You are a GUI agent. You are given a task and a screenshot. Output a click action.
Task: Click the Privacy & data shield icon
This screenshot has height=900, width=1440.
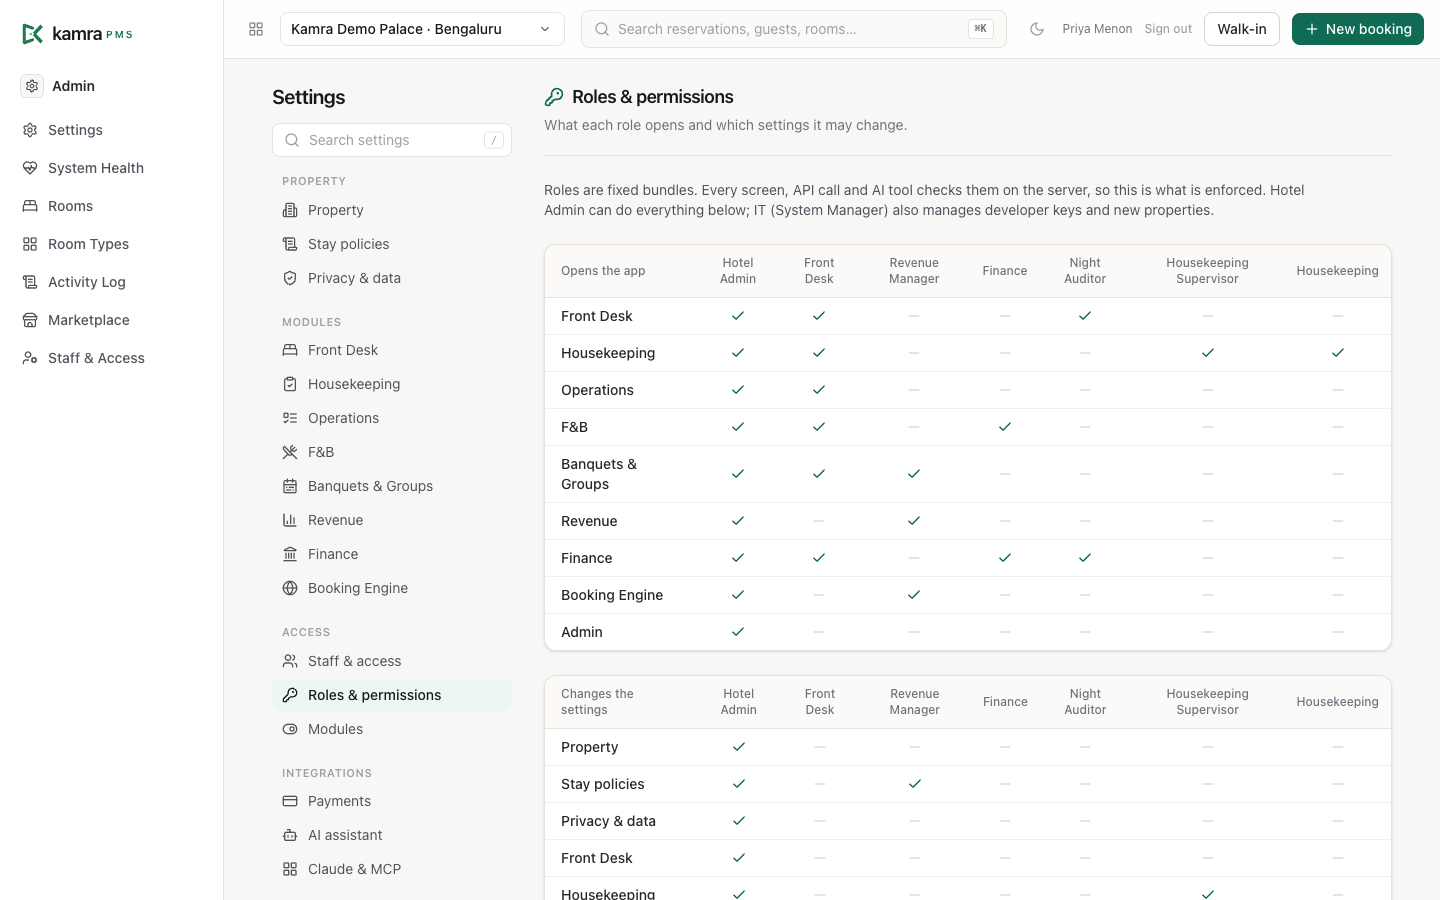click(290, 278)
